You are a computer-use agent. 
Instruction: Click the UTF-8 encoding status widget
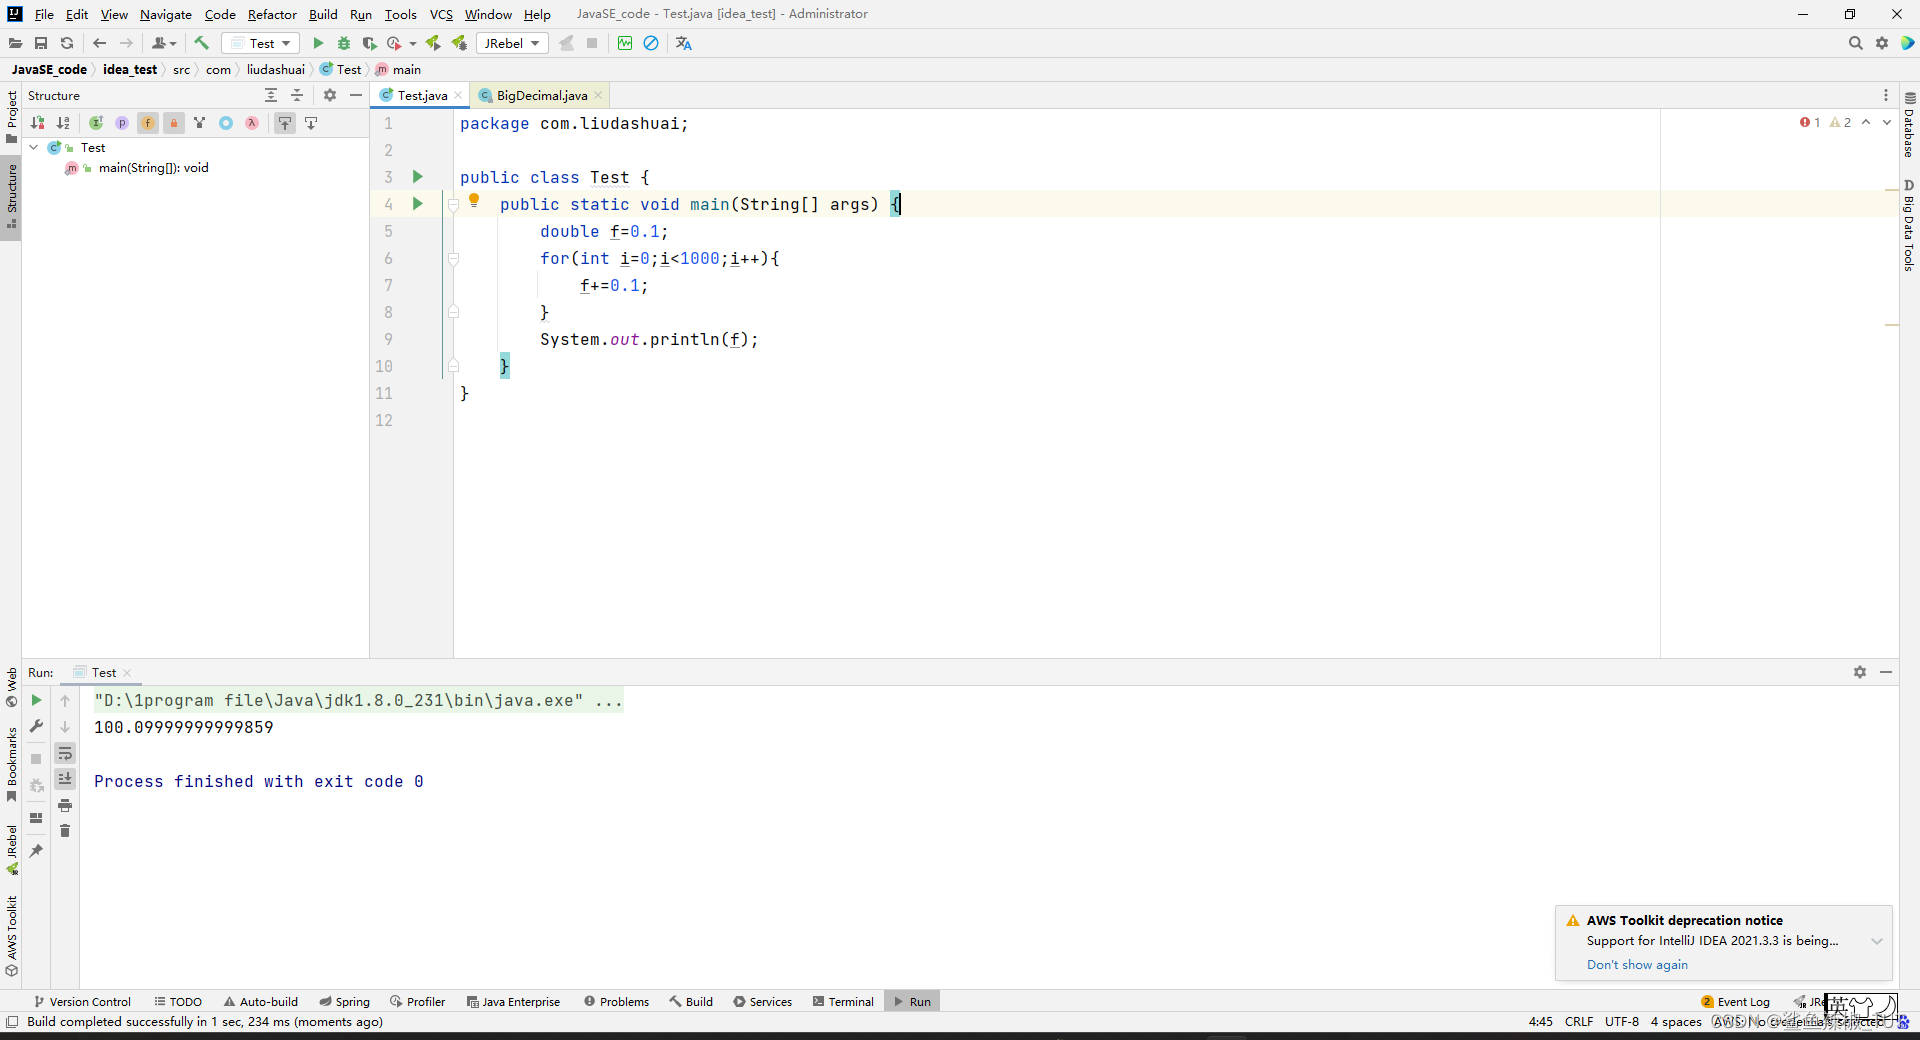click(x=1621, y=1021)
